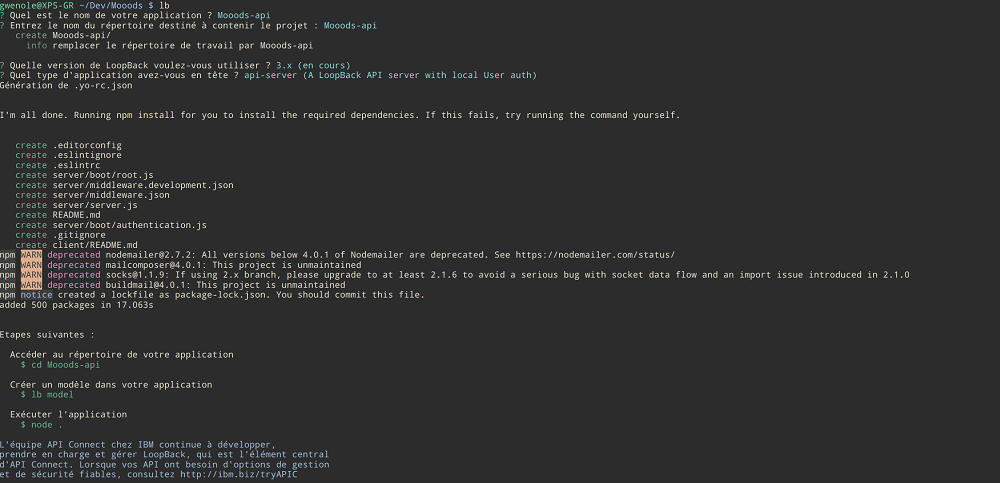This screenshot has height=483, width=1000.
Task: Click the server/server.js file path
Action: (x=94, y=205)
